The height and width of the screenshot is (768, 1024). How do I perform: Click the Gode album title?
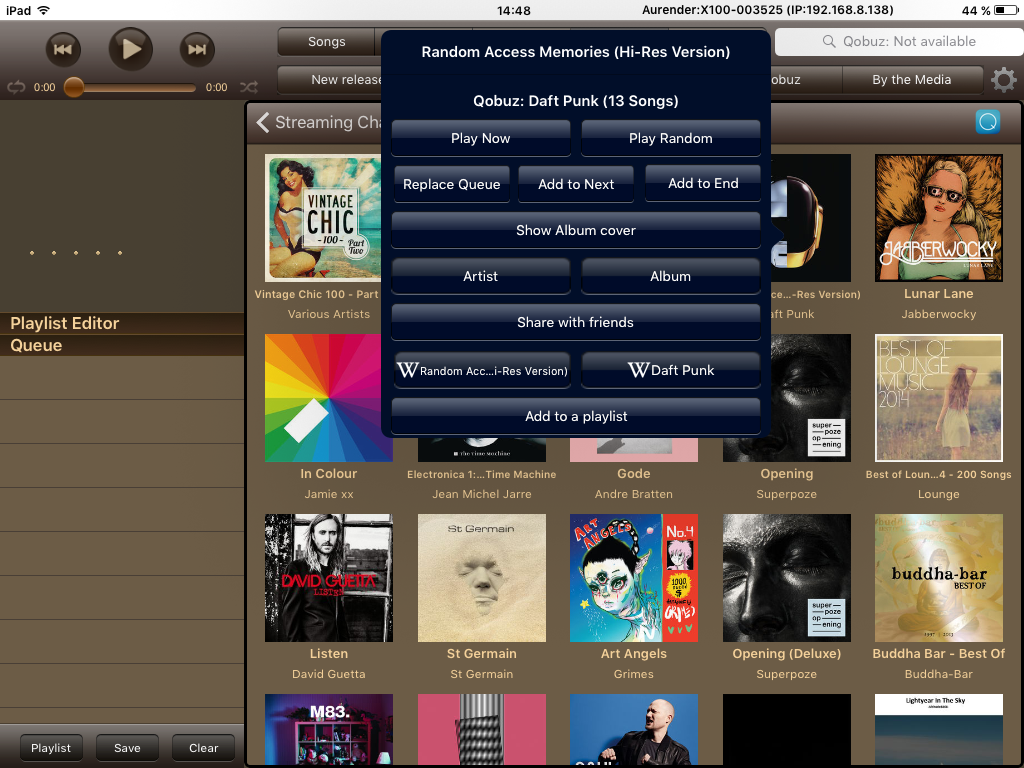coord(633,473)
